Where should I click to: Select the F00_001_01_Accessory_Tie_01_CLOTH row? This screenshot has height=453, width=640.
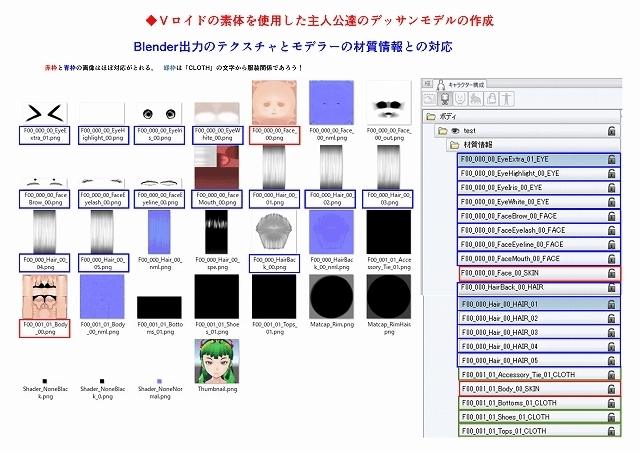[540, 375]
